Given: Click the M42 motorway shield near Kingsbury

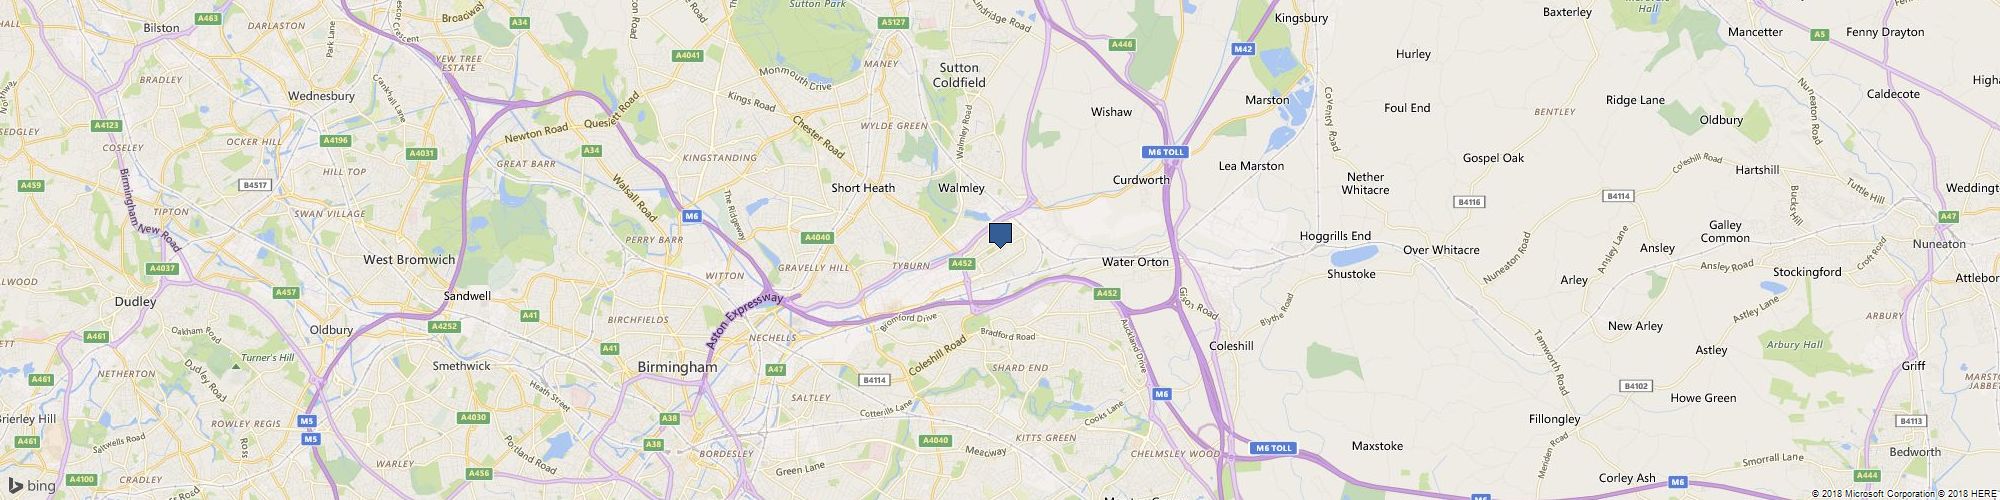Looking at the screenshot, I should pyautogui.click(x=1243, y=49).
